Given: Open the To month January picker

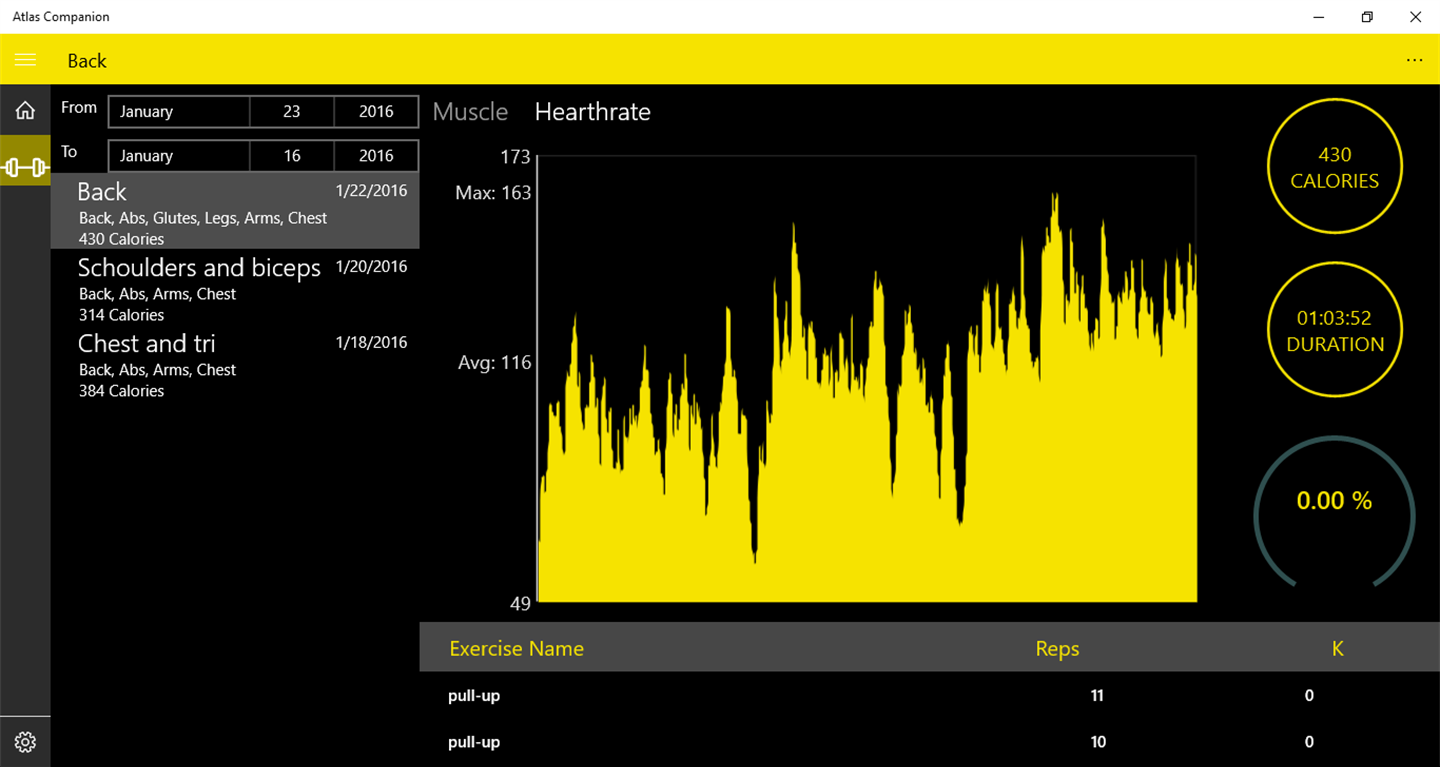Looking at the screenshot, I should point(179,156).
